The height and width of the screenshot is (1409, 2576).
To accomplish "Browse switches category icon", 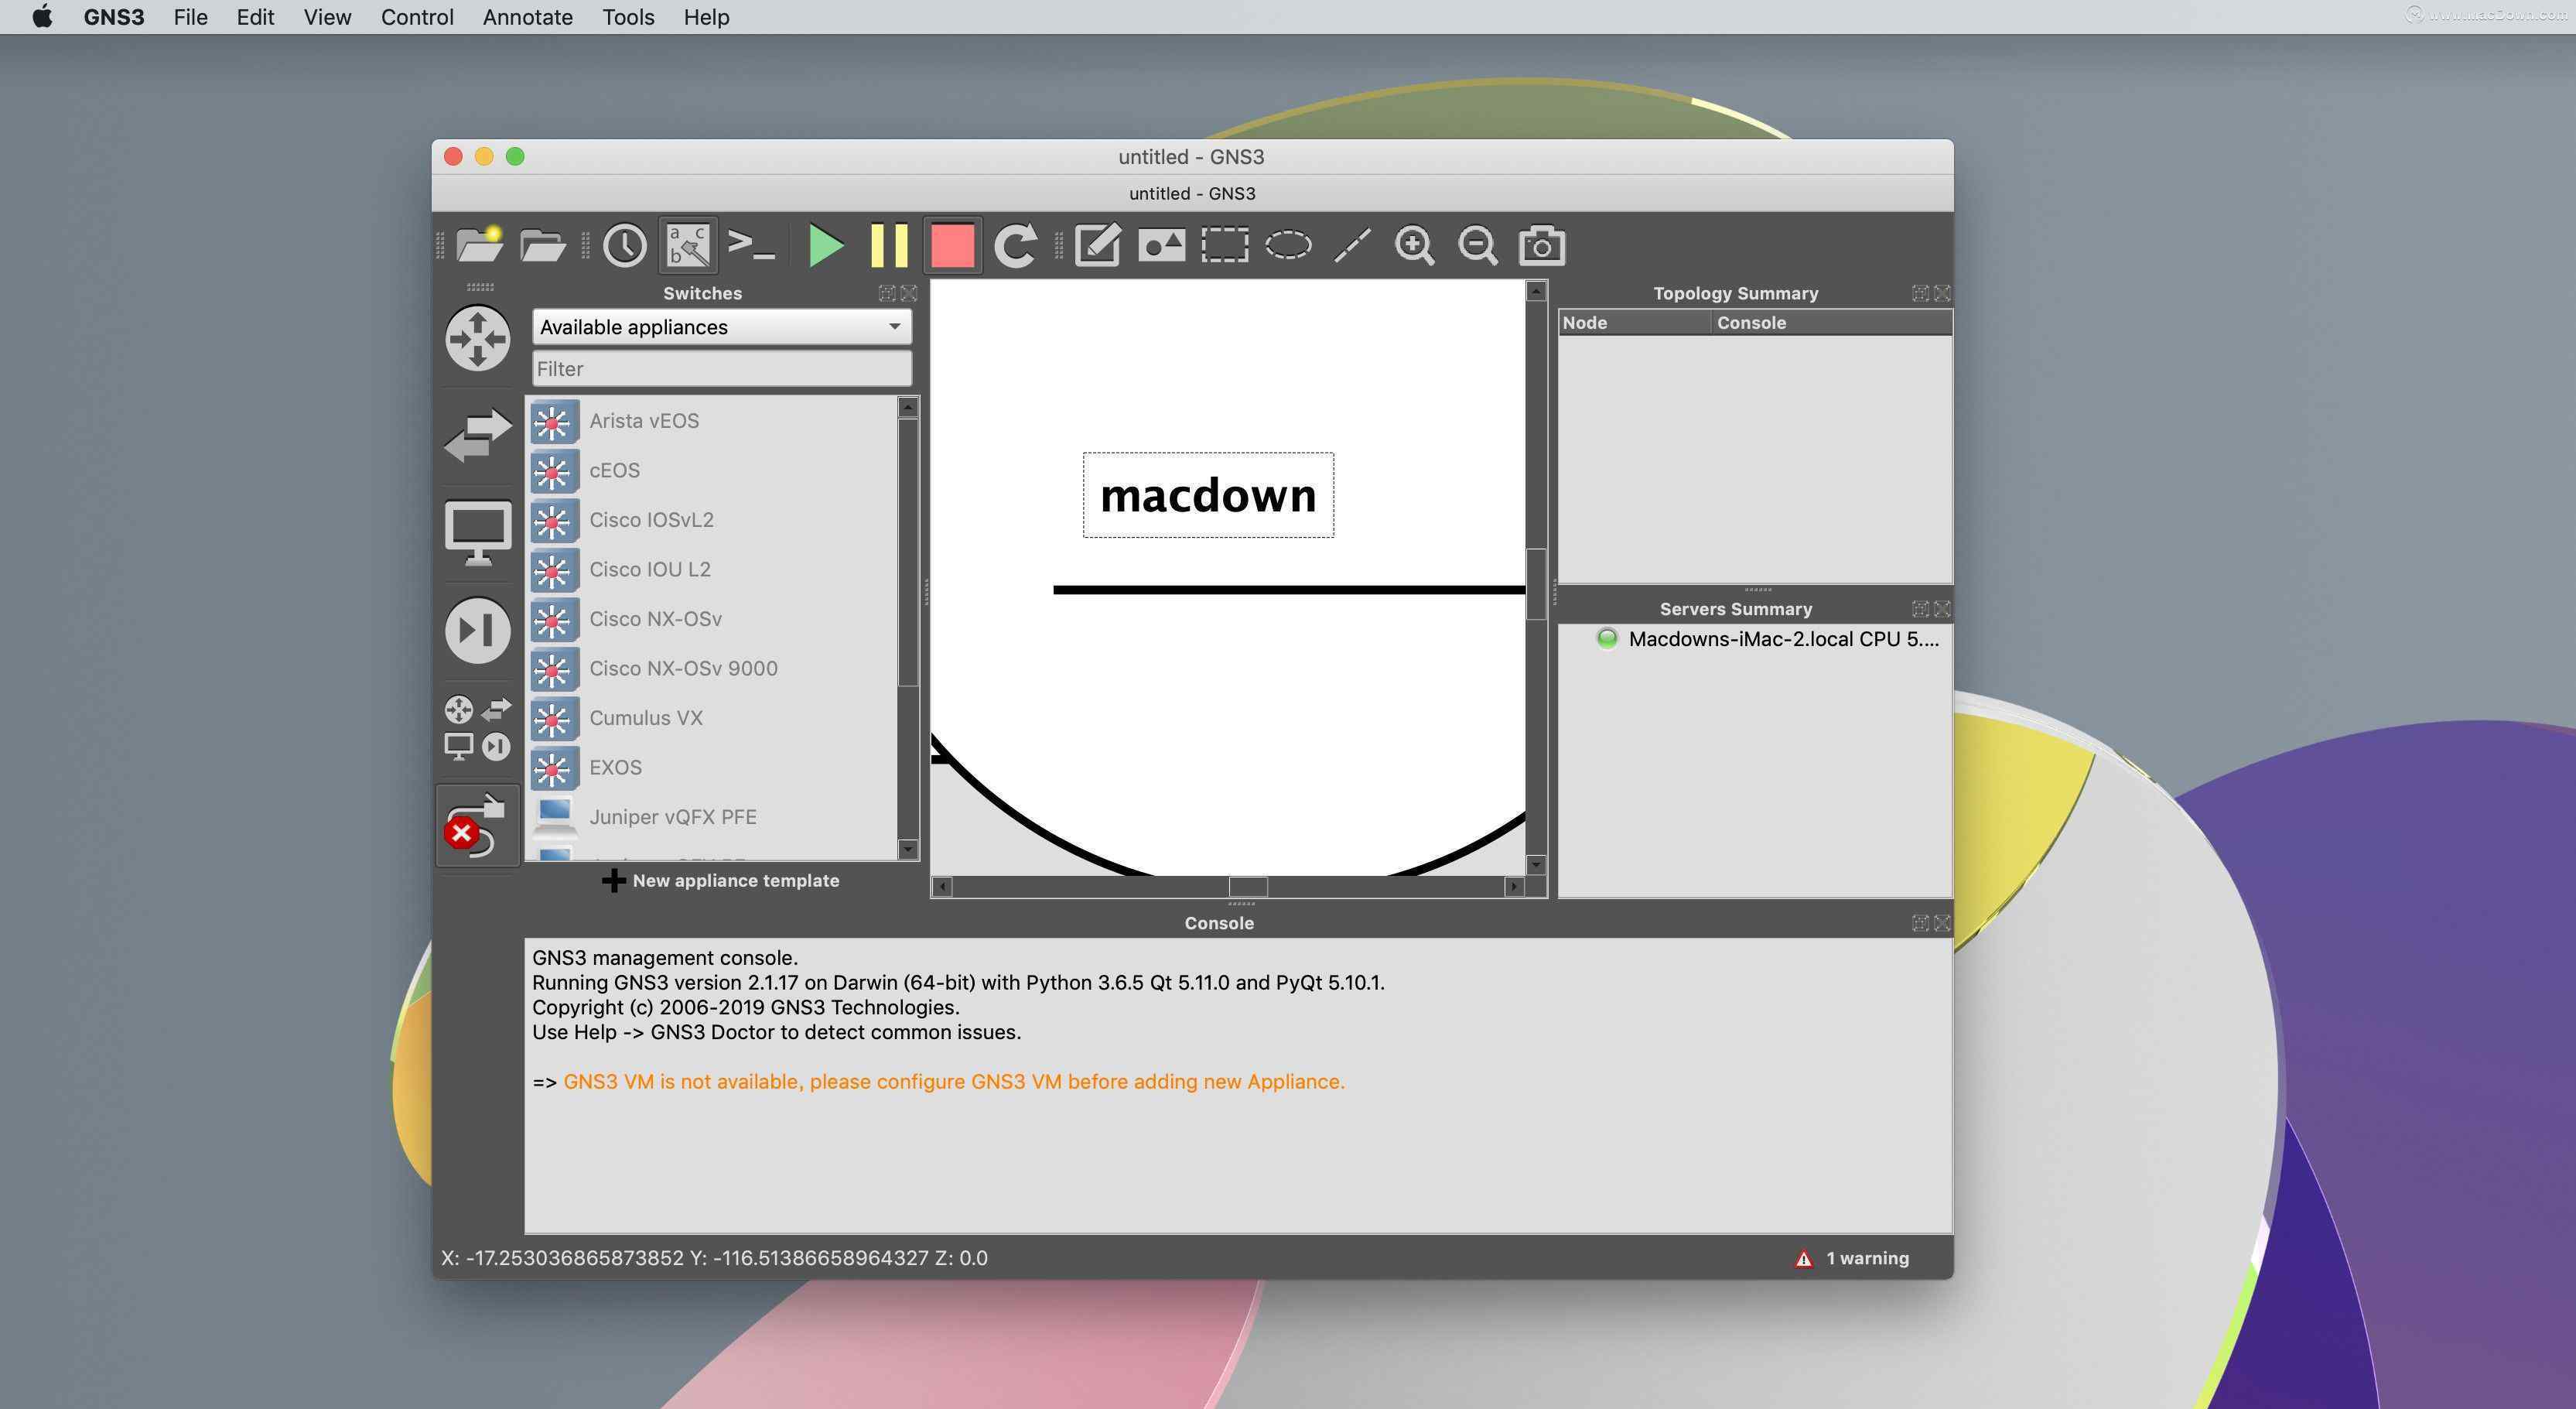I will pos(478,435).
